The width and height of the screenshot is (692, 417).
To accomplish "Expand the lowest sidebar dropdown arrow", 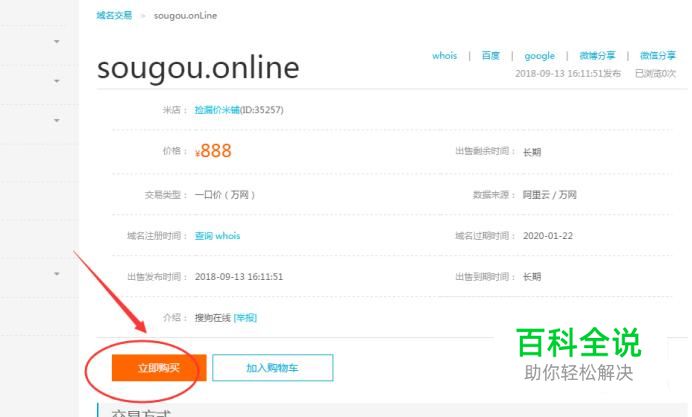I will pyautogui.click(x=56, y=274).
